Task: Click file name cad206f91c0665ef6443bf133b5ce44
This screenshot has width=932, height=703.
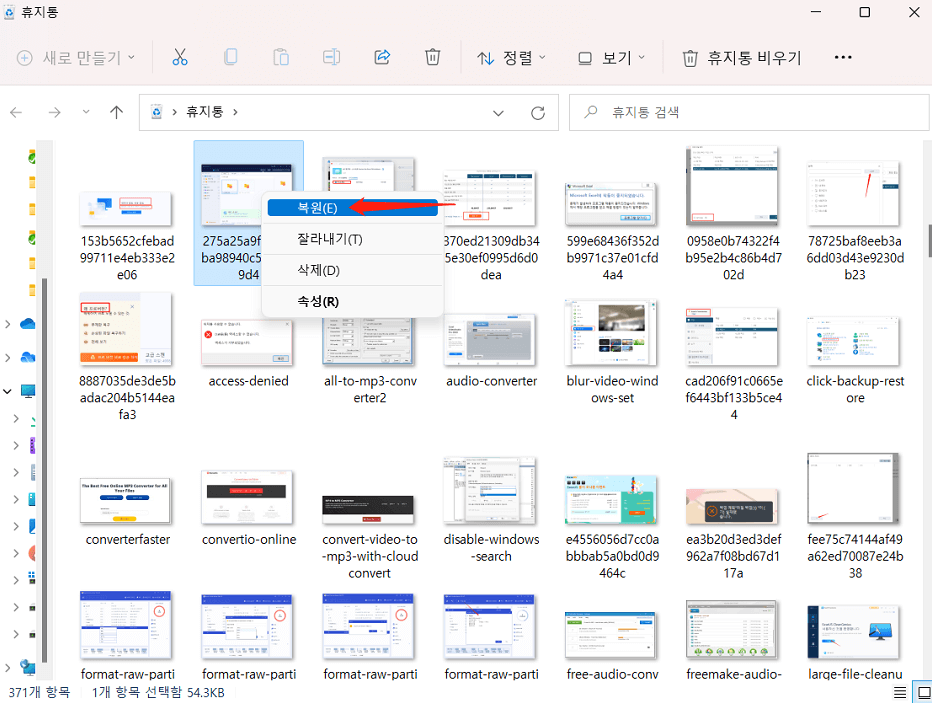Action: pyautogui.click(x=733, y=398)
